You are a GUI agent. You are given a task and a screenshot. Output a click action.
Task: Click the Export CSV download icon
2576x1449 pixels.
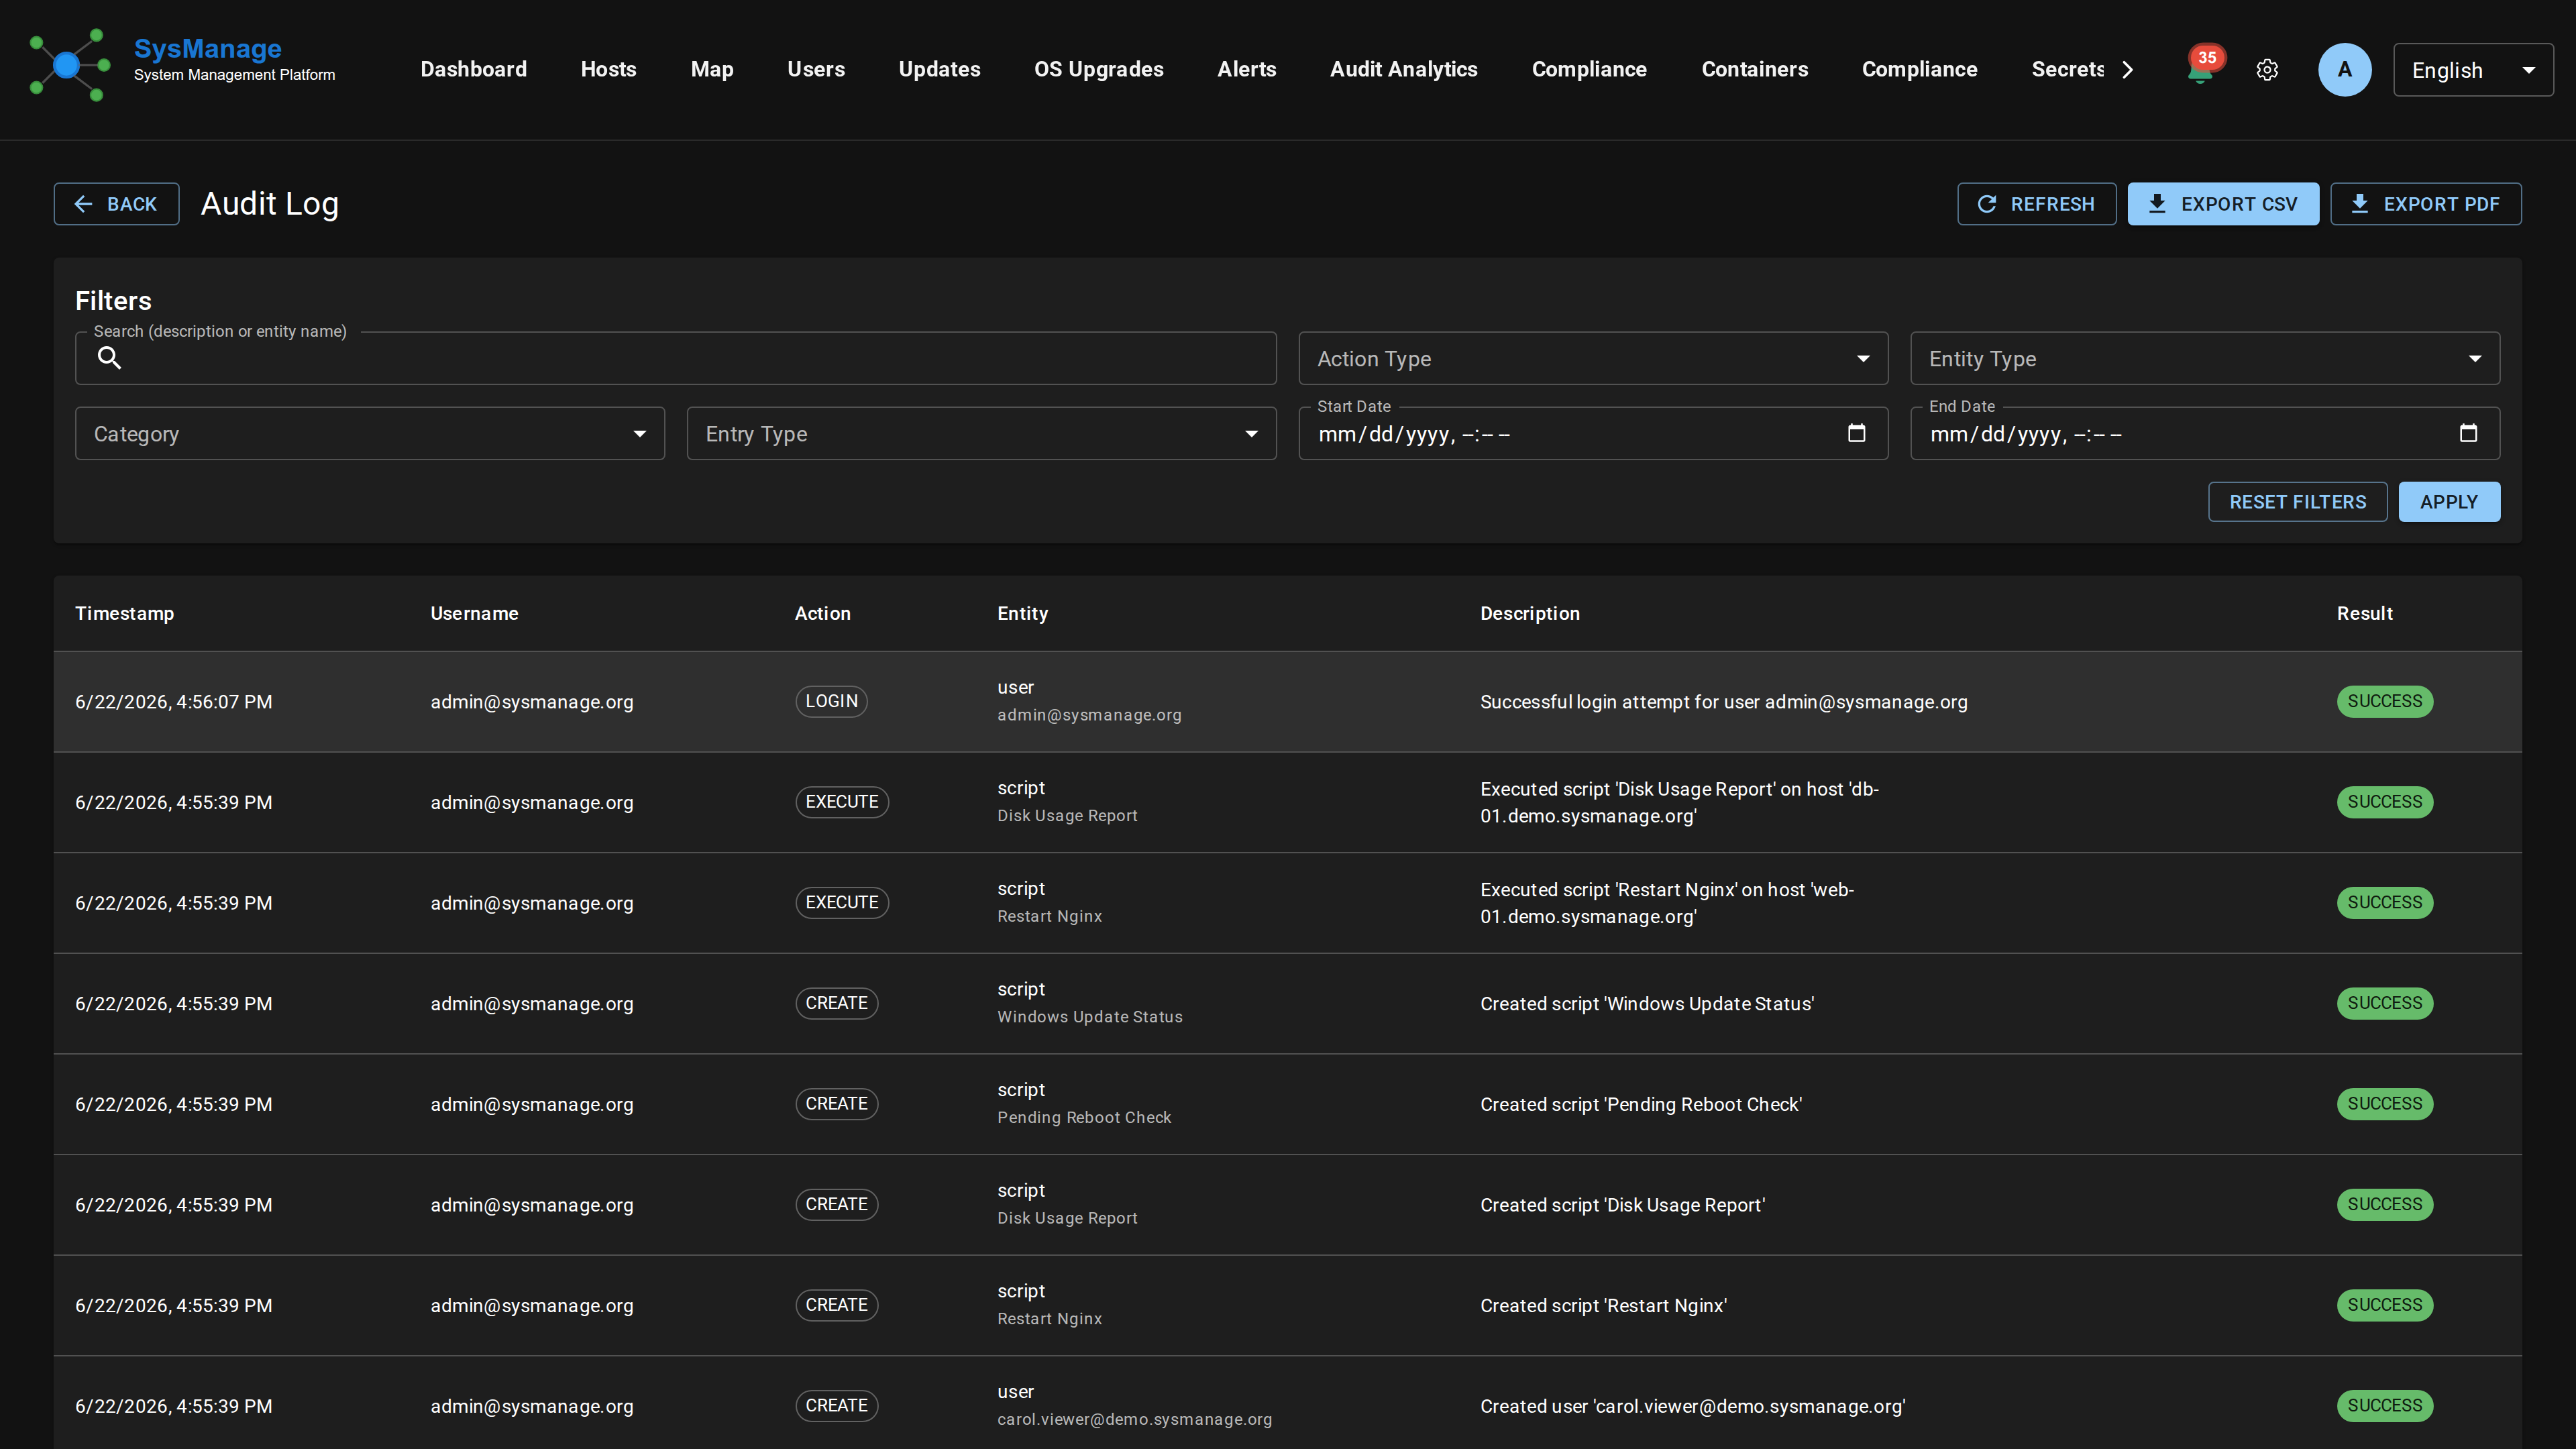coord(2157,204)
